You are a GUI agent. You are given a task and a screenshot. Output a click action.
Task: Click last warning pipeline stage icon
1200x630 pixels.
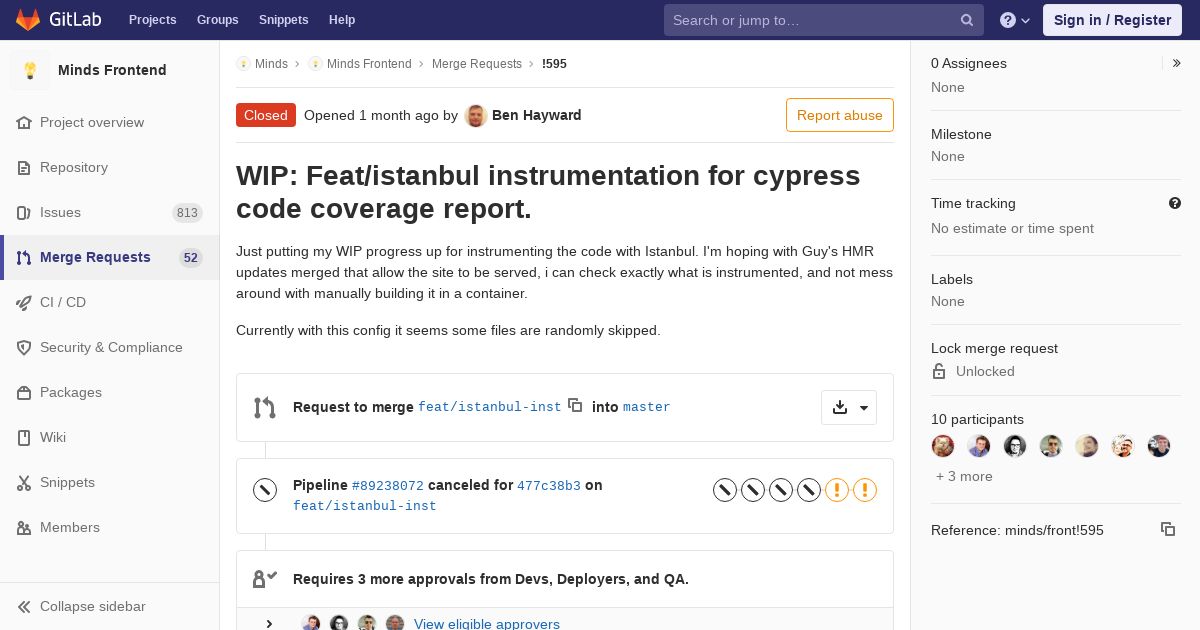865,490
